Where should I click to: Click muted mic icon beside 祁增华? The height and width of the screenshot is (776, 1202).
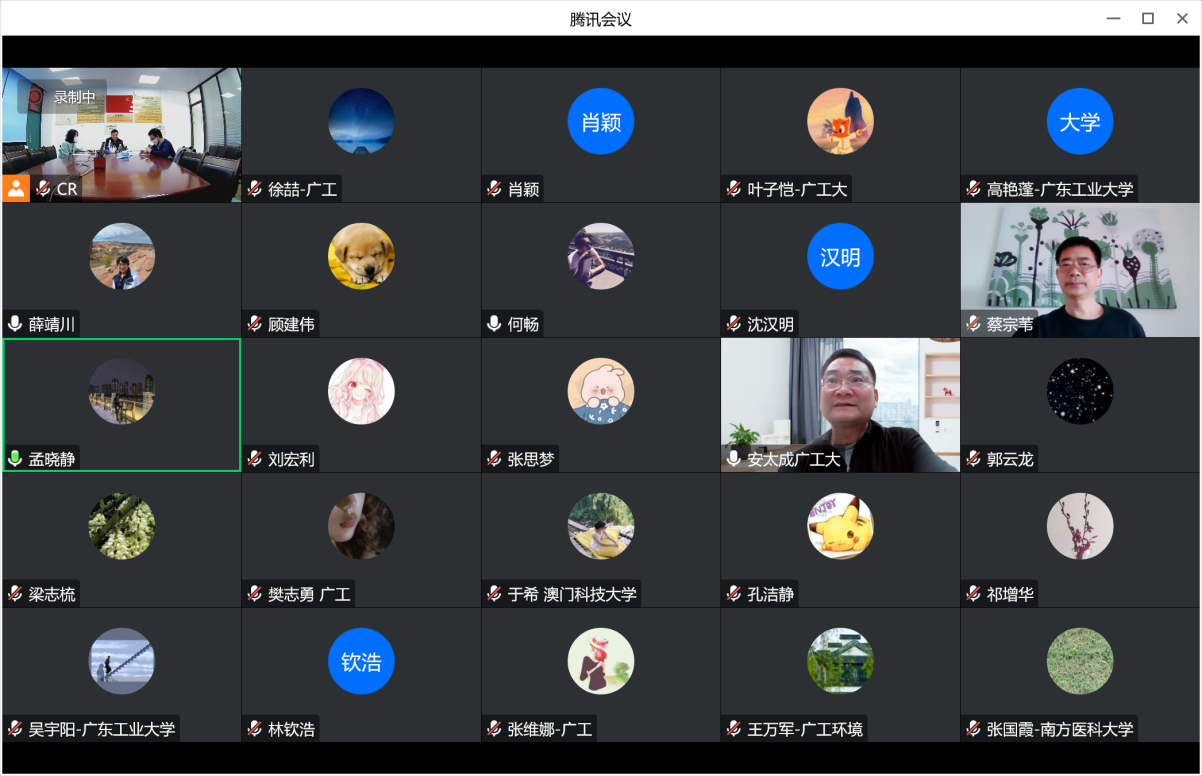click(x=974, y=594)
